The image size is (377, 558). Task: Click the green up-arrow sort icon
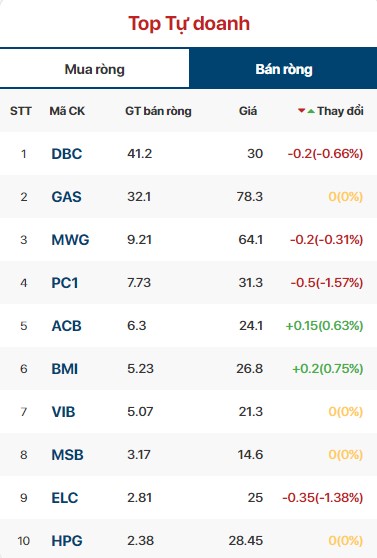click(x=311, y=111)
